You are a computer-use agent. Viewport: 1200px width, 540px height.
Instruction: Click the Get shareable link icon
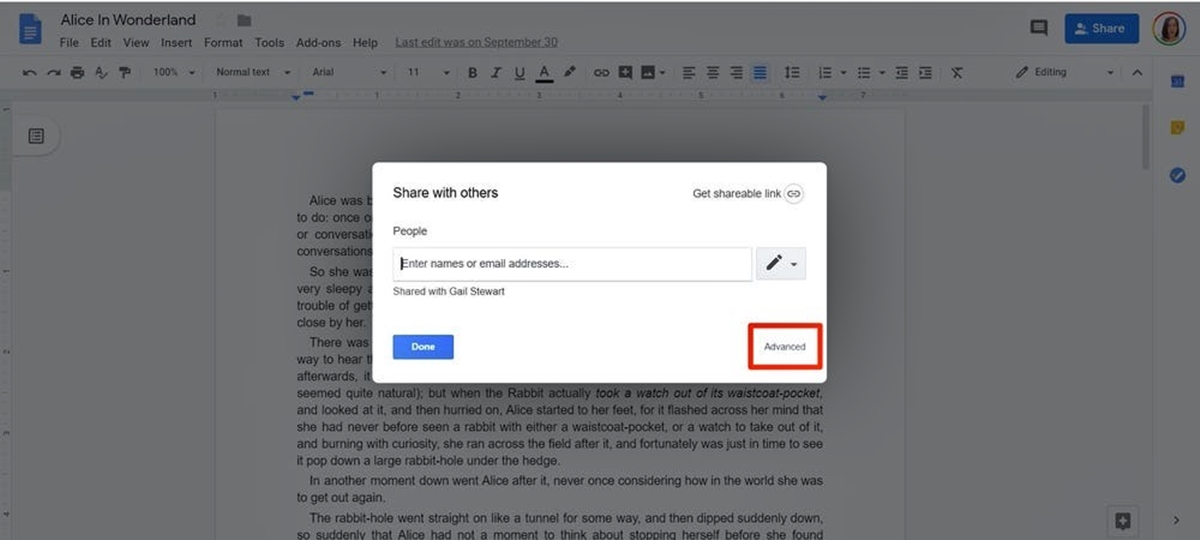[793, 194]
